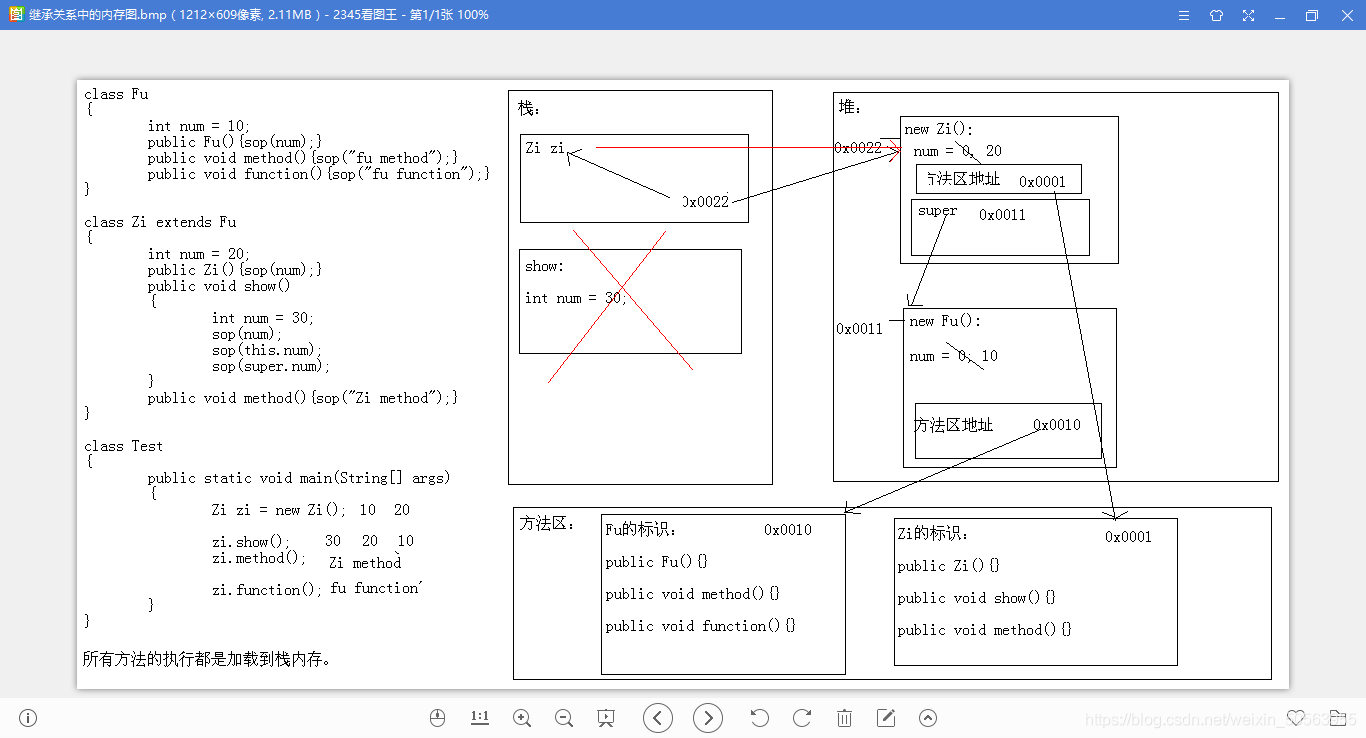Click the "Zi zi" variable in stack
Screen dimensions: 1366x738
545,148
